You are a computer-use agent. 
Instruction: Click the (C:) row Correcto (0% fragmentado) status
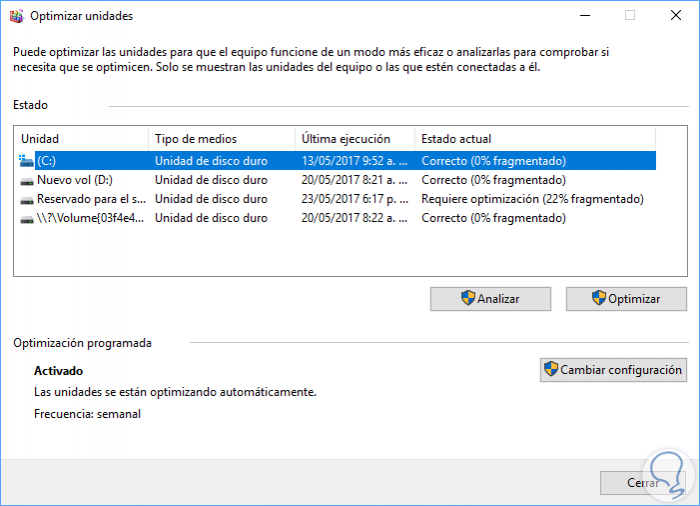pos(494,161)
